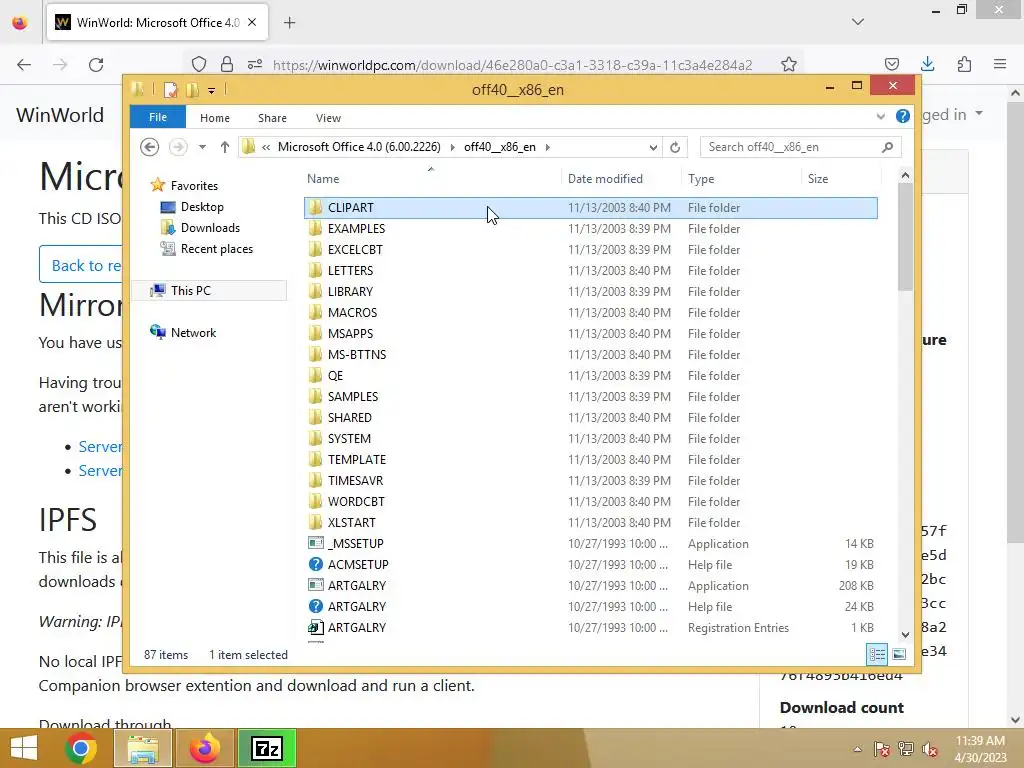Expand previous breadcrumb locations chevron
Image resolution: width=1024 pixels, height=768 pixels.
(266, 148)
